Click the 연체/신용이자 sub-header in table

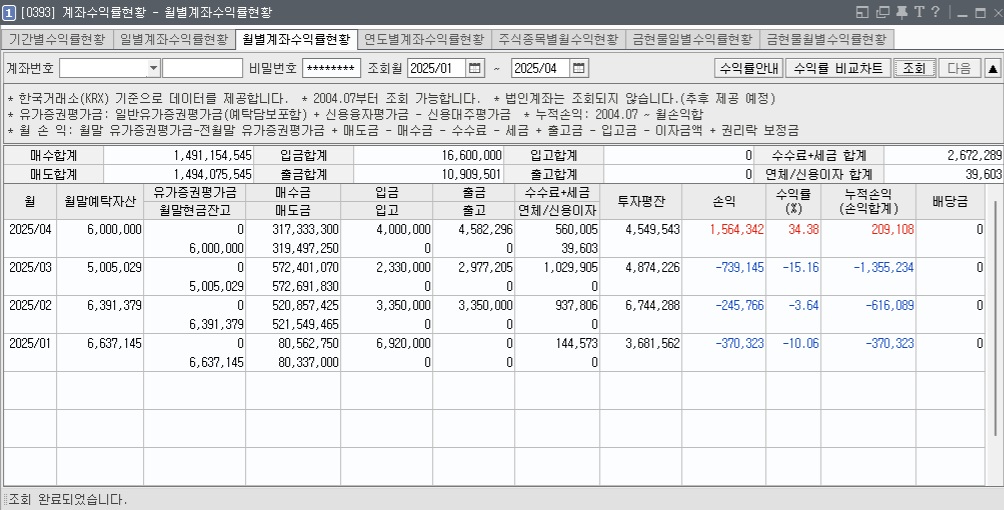[557, 210]
